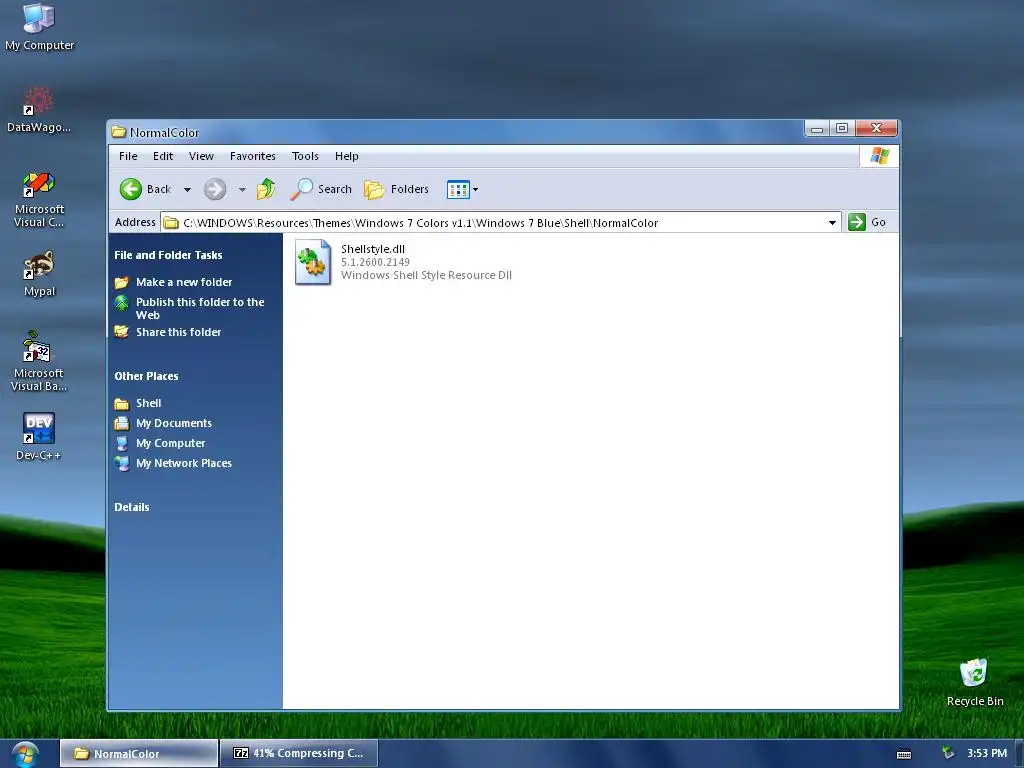
Task: Select My Computer desktop icon
Action: [39, 27]
